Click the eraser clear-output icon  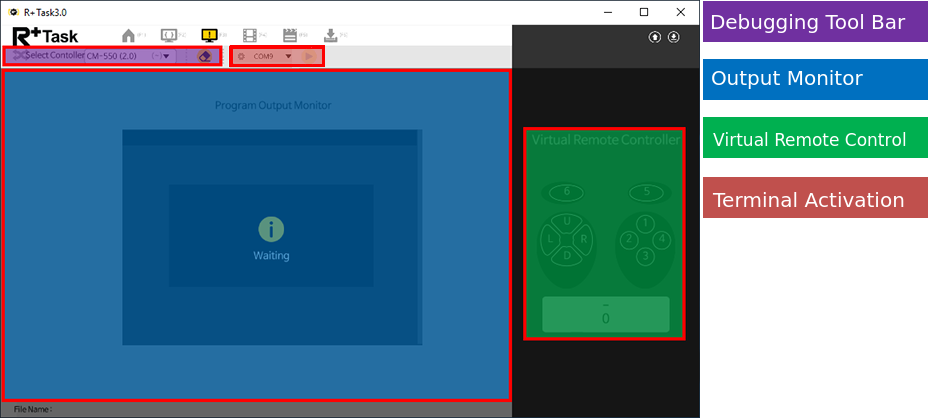tap(204, 56)
